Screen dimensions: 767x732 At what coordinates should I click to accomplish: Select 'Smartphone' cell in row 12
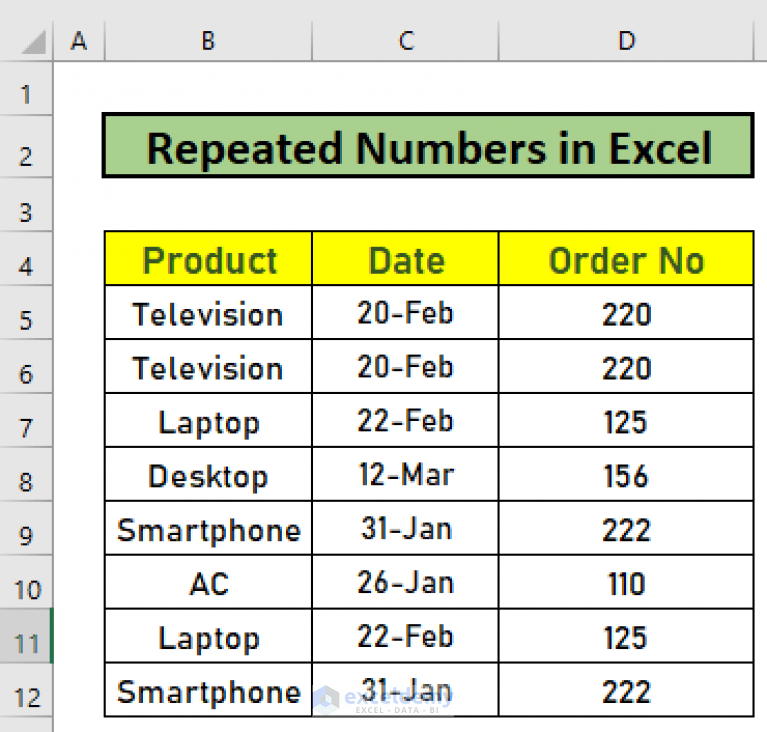(208, 690)
